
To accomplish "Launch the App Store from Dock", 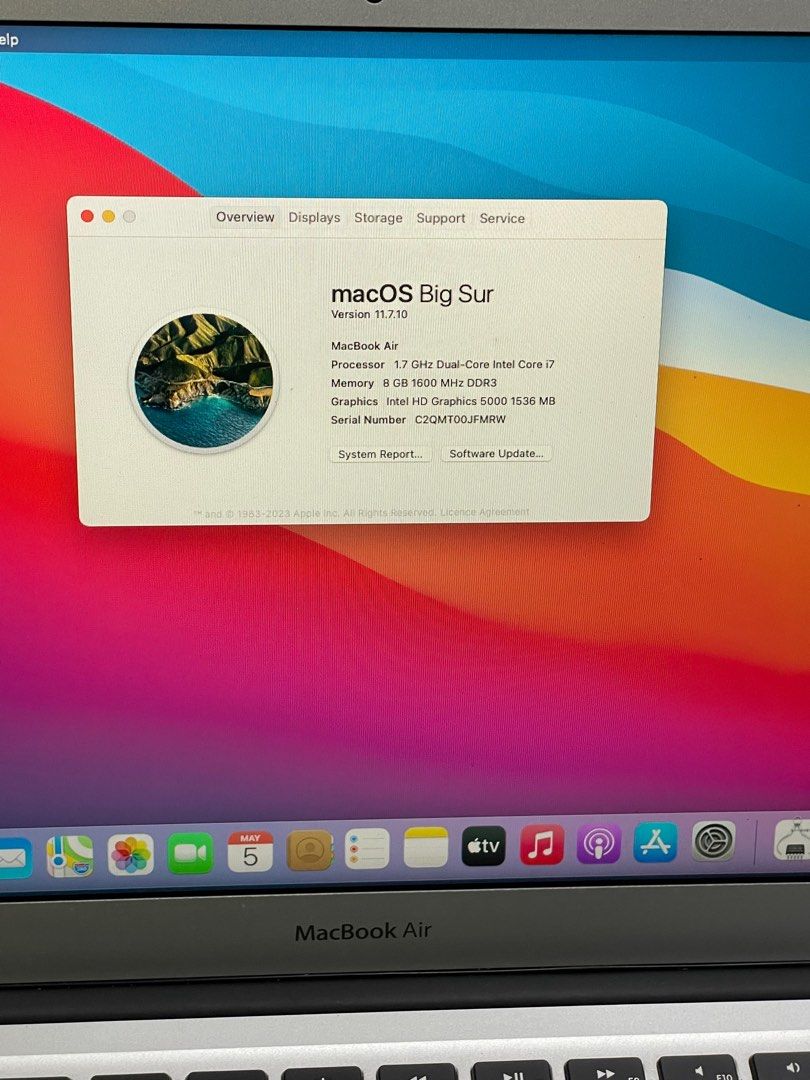I will tap(656, 842).
